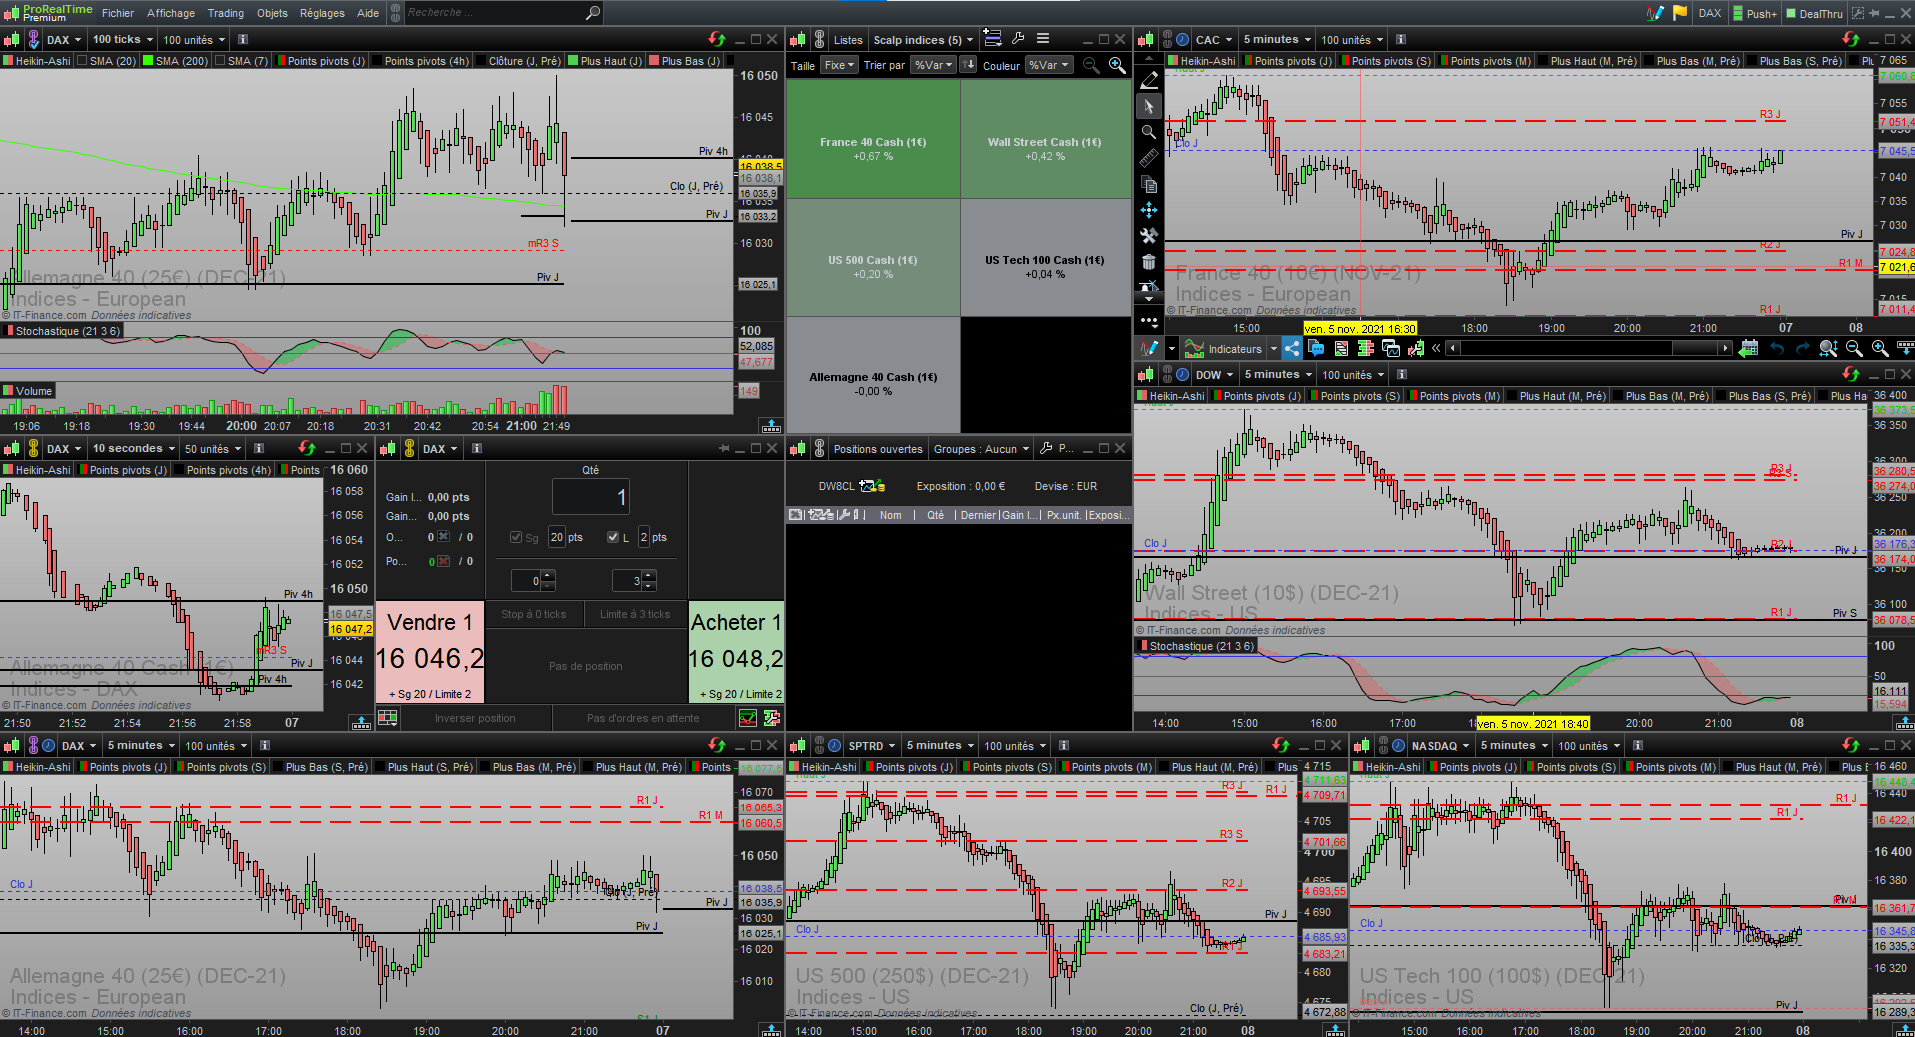Click the DealThru button in top bar
1915x1037 pixels.
[x=1814, y=13]
